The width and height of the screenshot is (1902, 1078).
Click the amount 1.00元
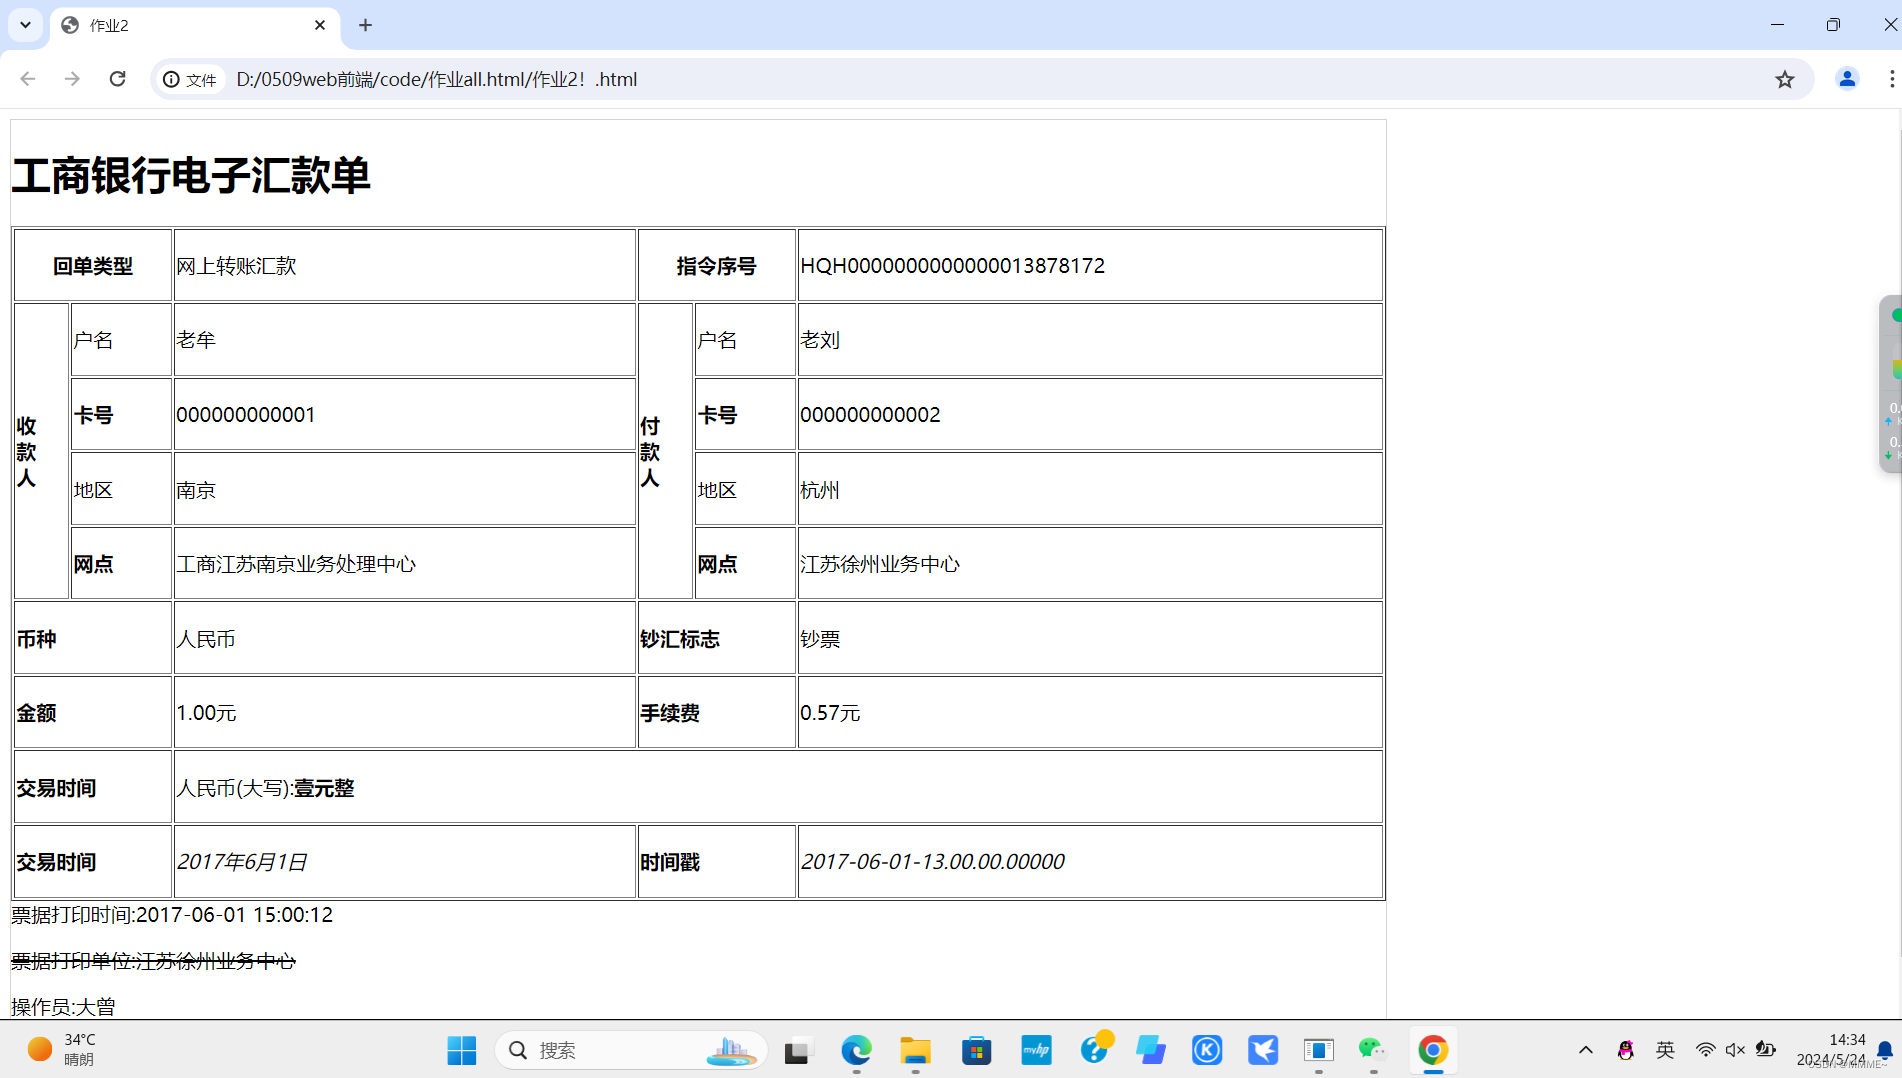[206, 713]
